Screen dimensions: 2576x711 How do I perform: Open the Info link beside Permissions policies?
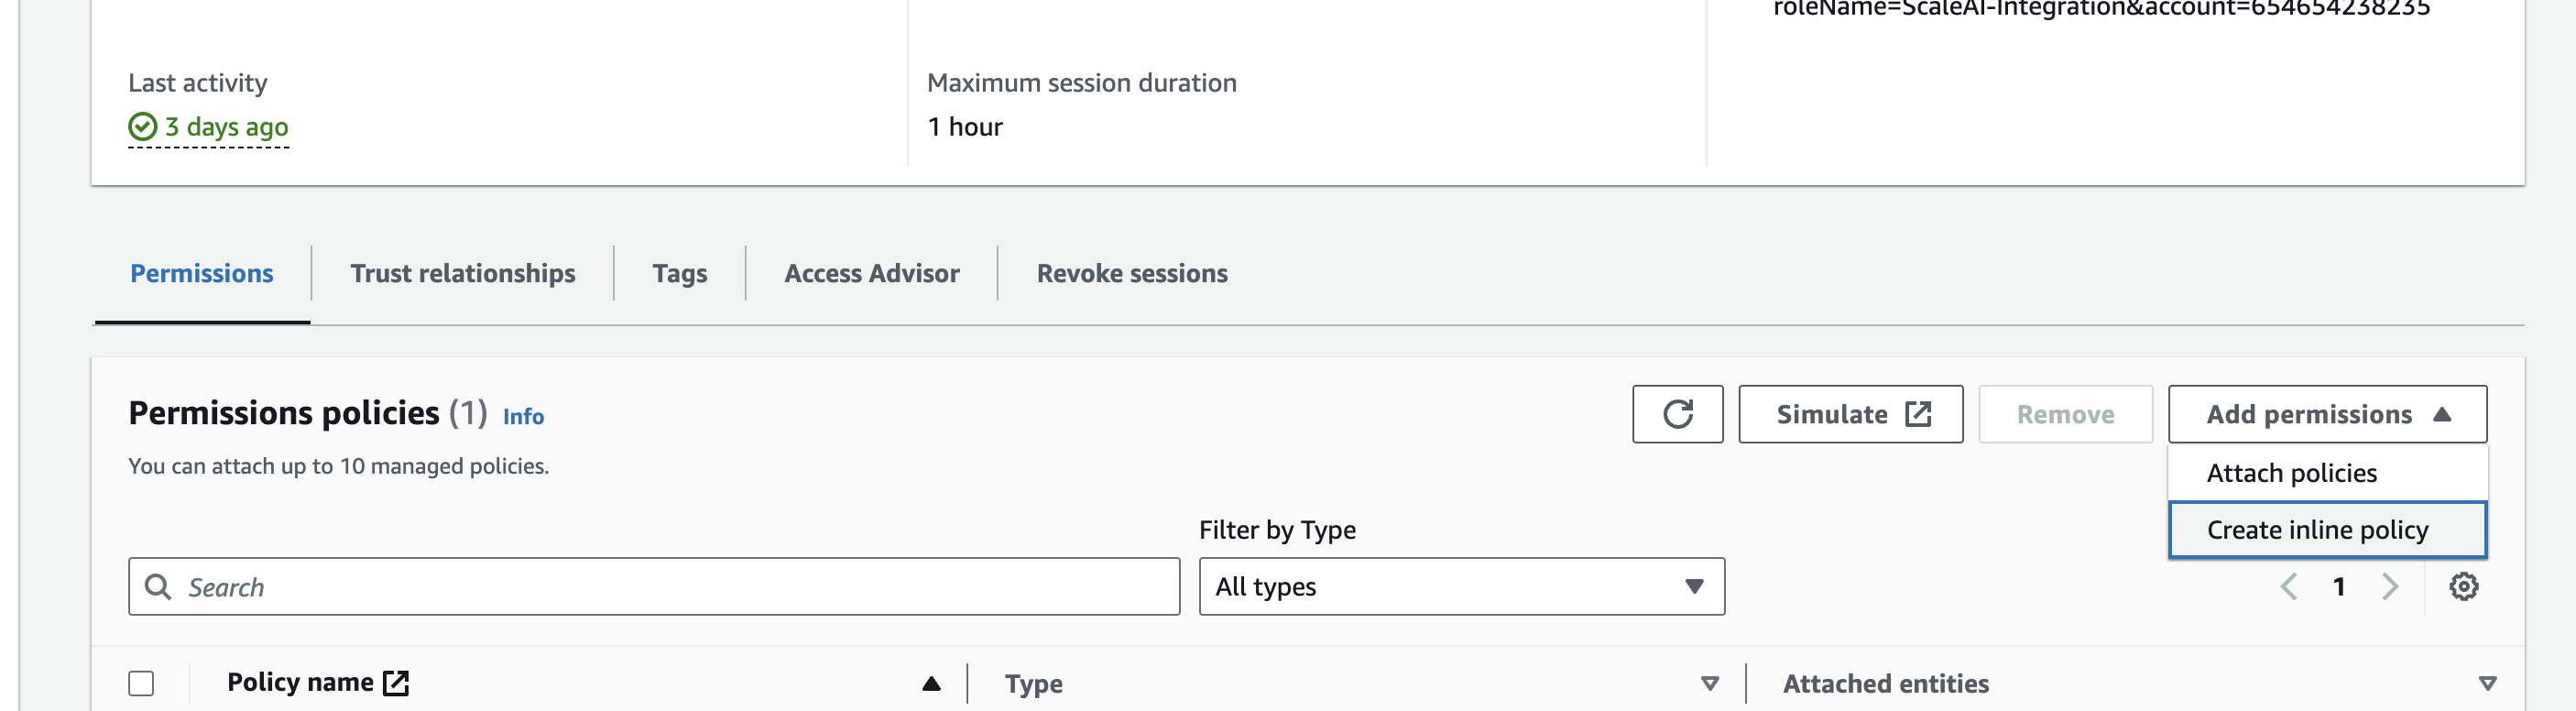point(523,417)
